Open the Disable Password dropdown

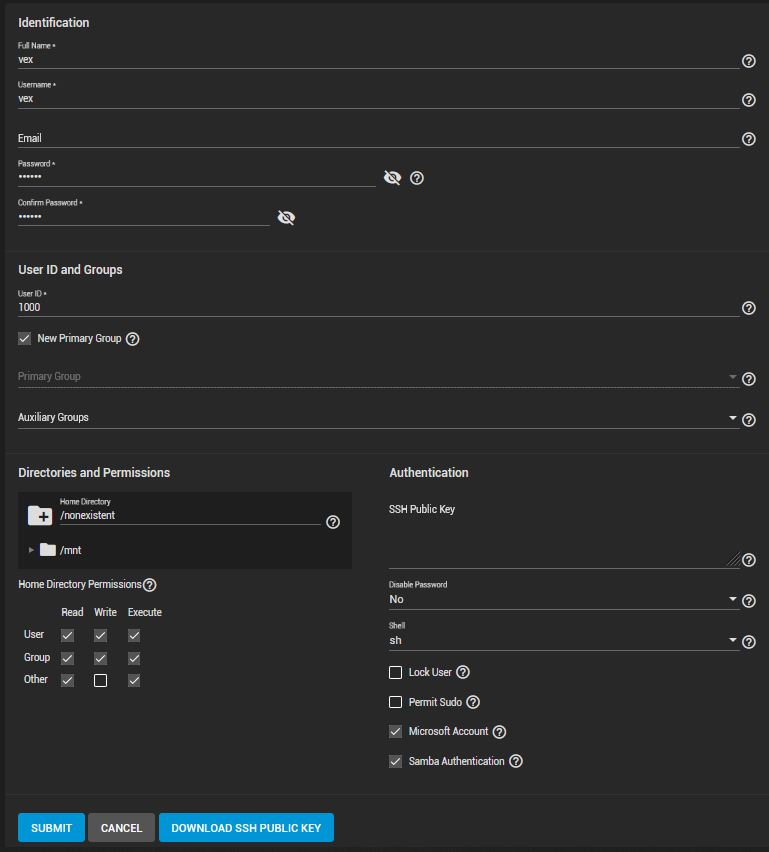[x=564, y=599]
